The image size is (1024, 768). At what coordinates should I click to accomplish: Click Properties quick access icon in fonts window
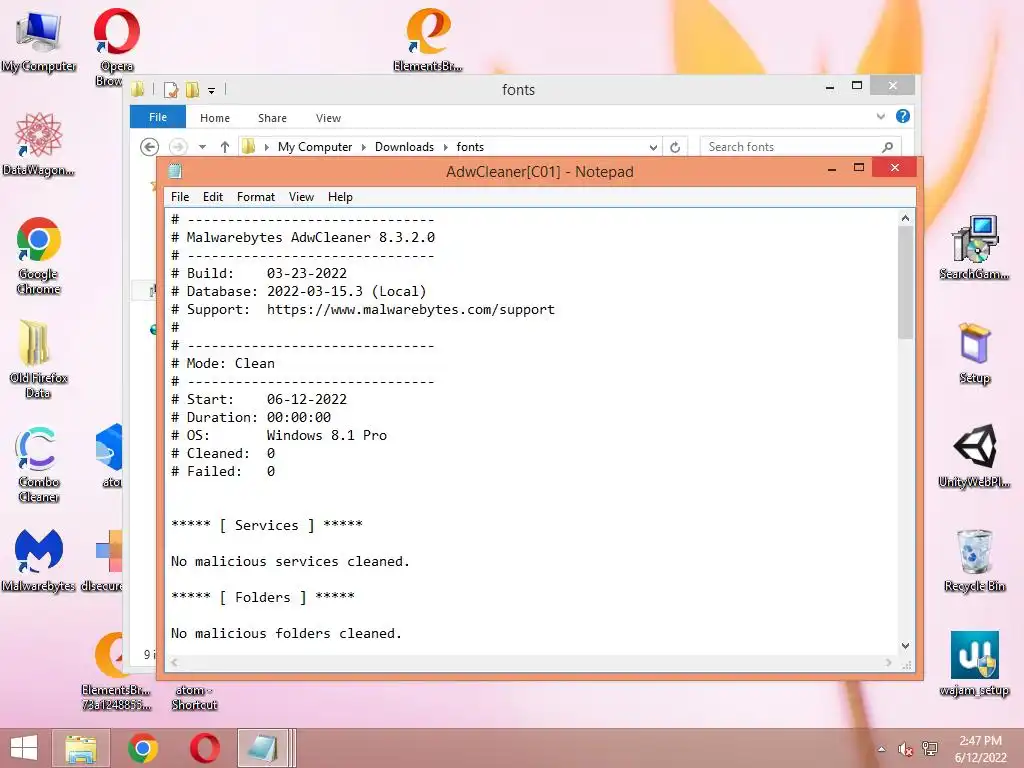(x=171, y=90)
